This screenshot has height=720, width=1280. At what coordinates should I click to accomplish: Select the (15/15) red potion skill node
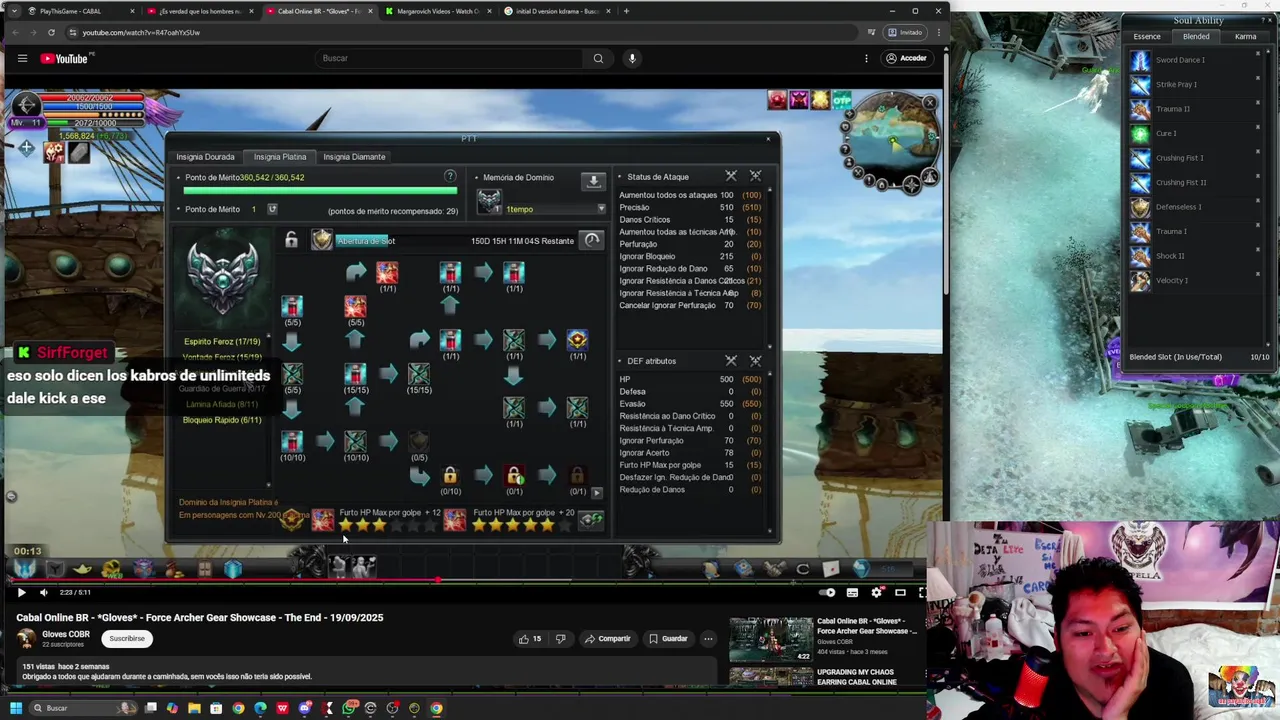pos(355,373)
